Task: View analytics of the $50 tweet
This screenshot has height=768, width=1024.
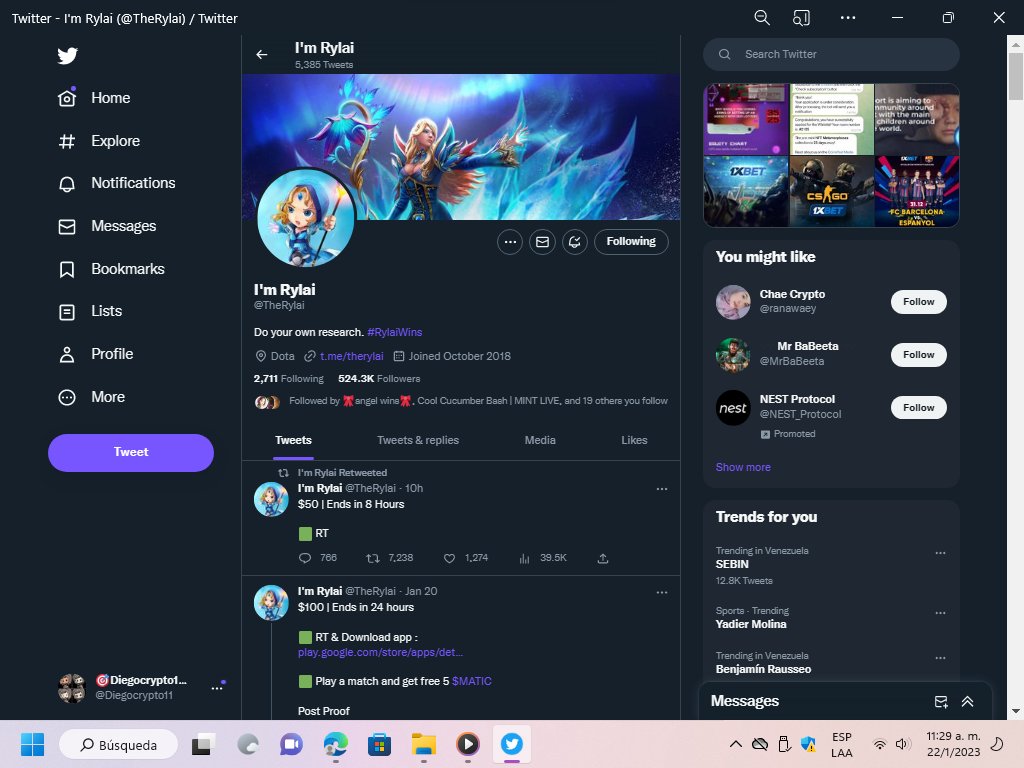Action: point(524,558)
